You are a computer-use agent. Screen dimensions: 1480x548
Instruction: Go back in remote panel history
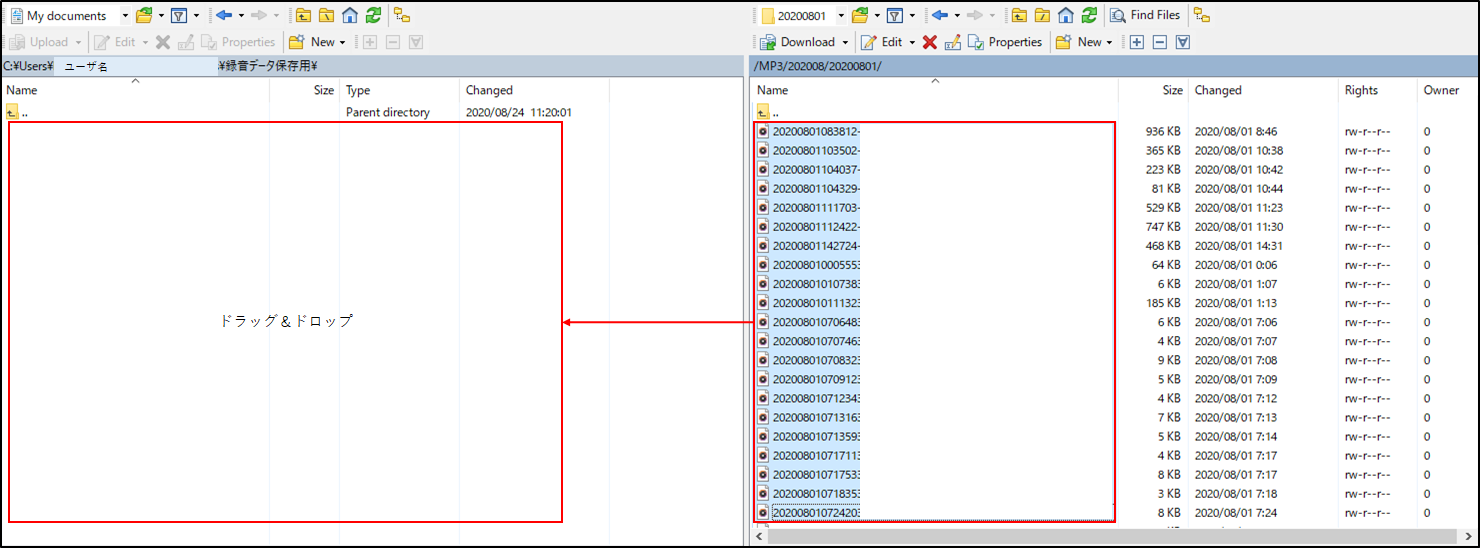939,15
